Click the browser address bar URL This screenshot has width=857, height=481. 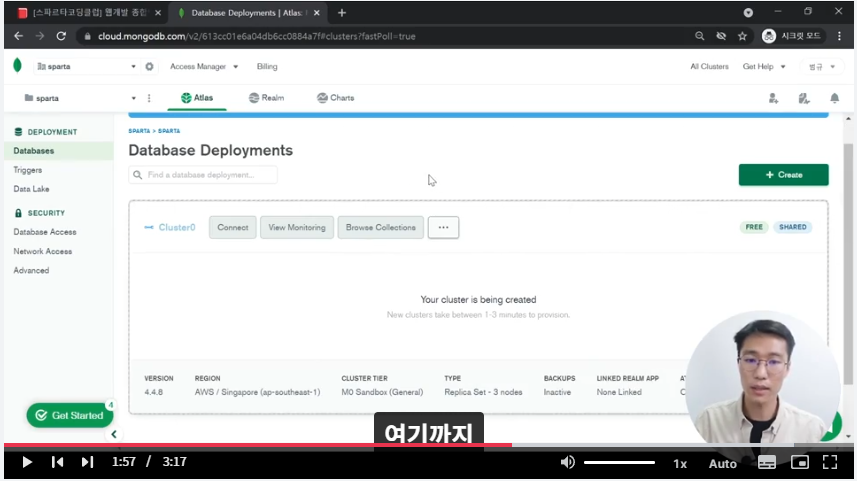click(257, 36)
